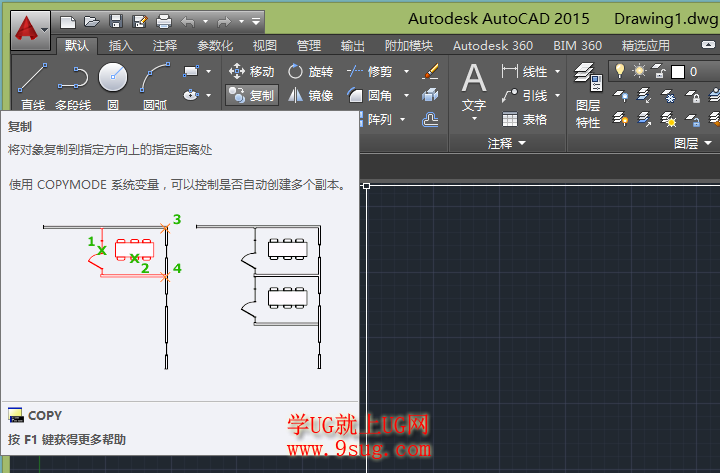Expand the 注释 panel title
720x473 pixels.
506,144
